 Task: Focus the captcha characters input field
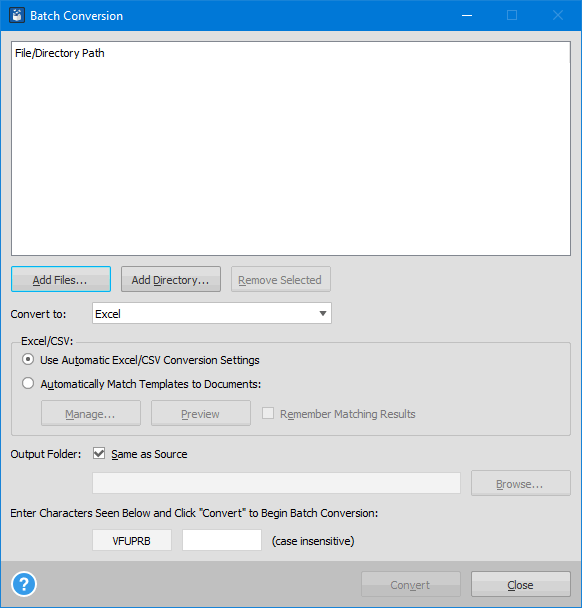pyautogui.click(x=222, y=540)
